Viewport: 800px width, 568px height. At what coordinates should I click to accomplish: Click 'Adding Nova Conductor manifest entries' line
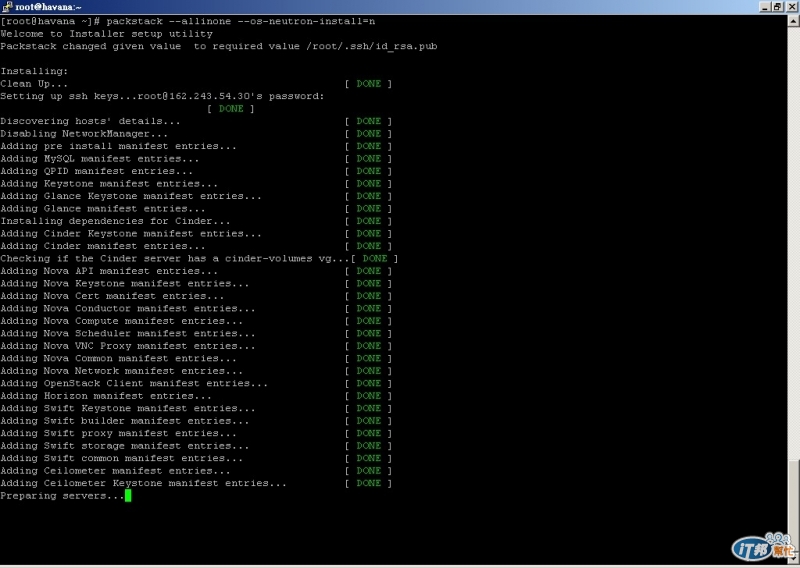pos(128,309)
